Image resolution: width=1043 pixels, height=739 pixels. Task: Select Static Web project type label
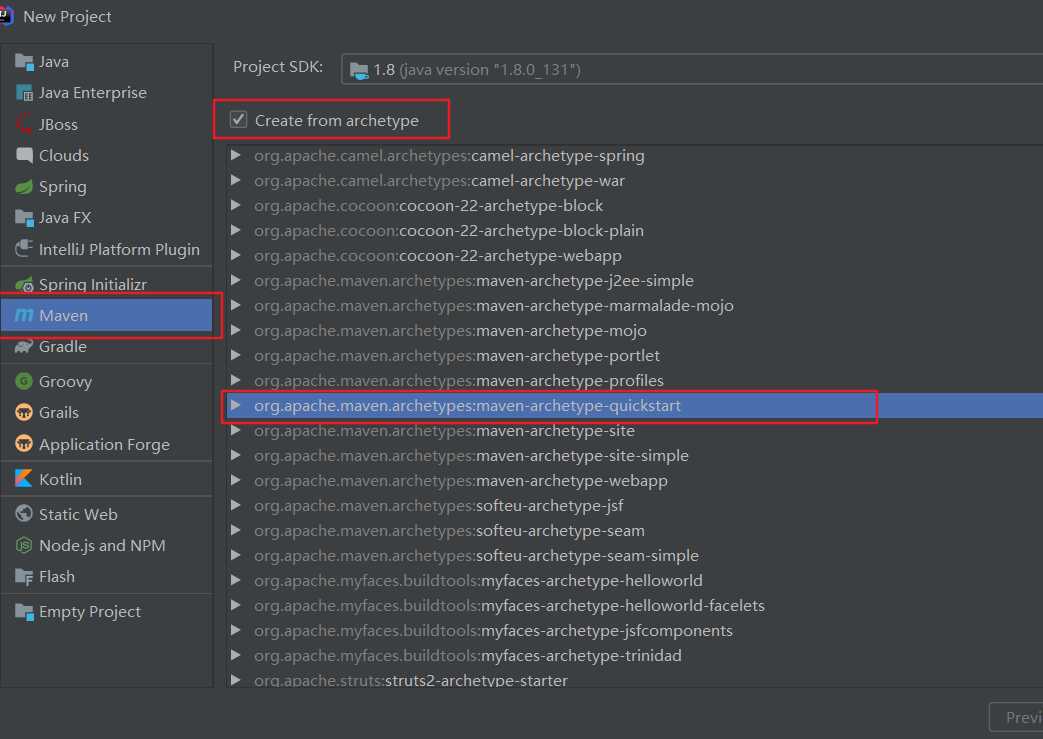[78, 514]
